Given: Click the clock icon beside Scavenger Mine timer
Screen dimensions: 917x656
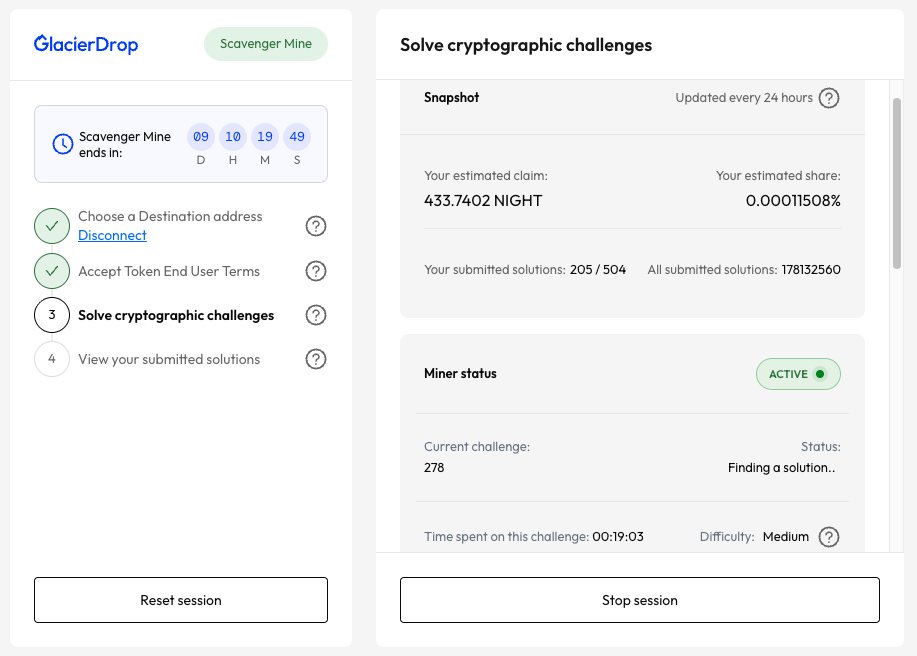Looking at the screenshot, I should pos(63,144).
